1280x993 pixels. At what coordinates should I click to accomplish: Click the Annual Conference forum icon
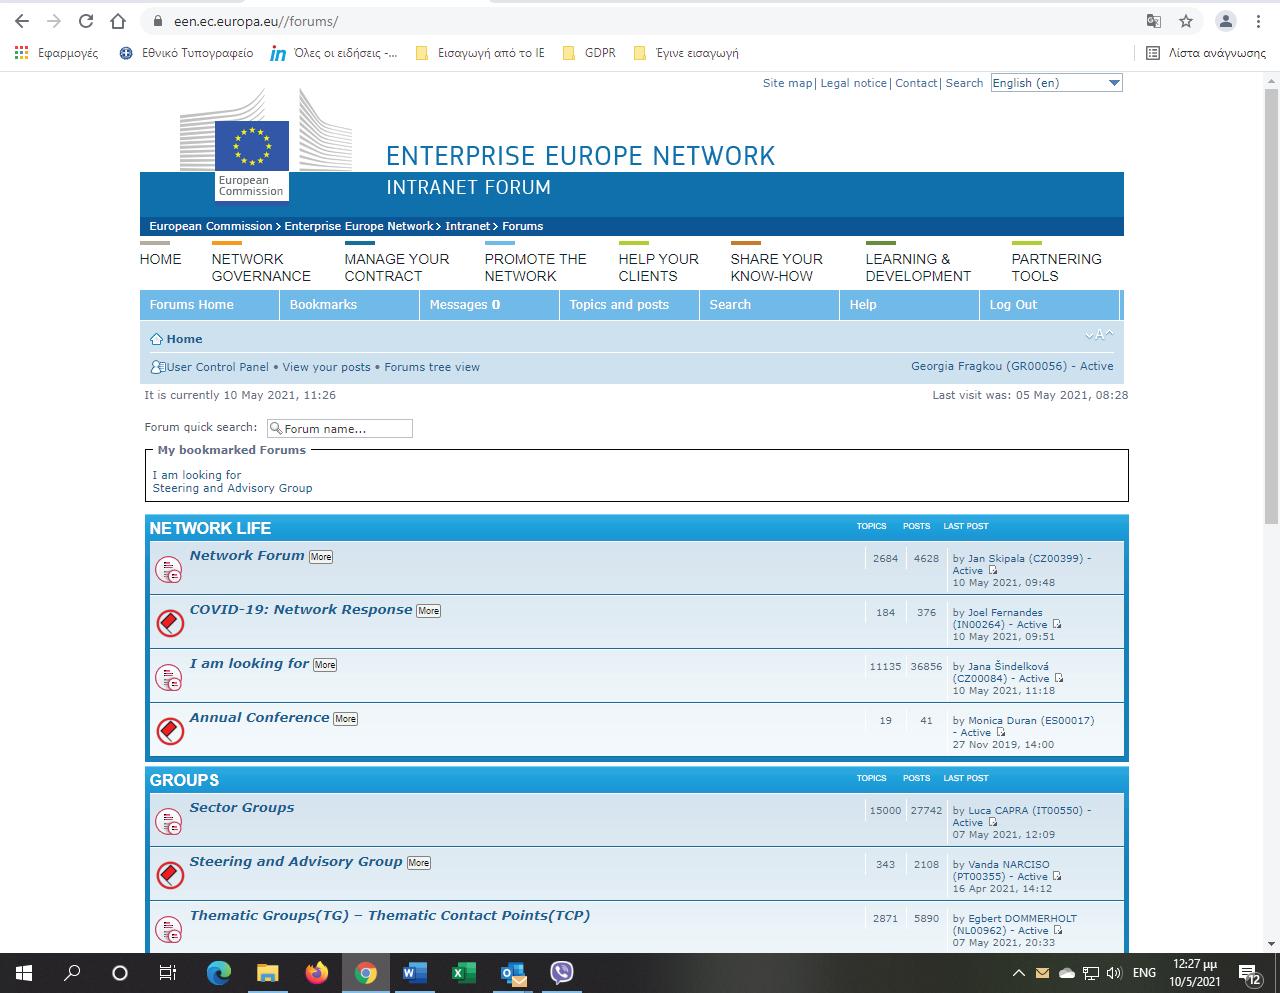click(x=169, y=731)
